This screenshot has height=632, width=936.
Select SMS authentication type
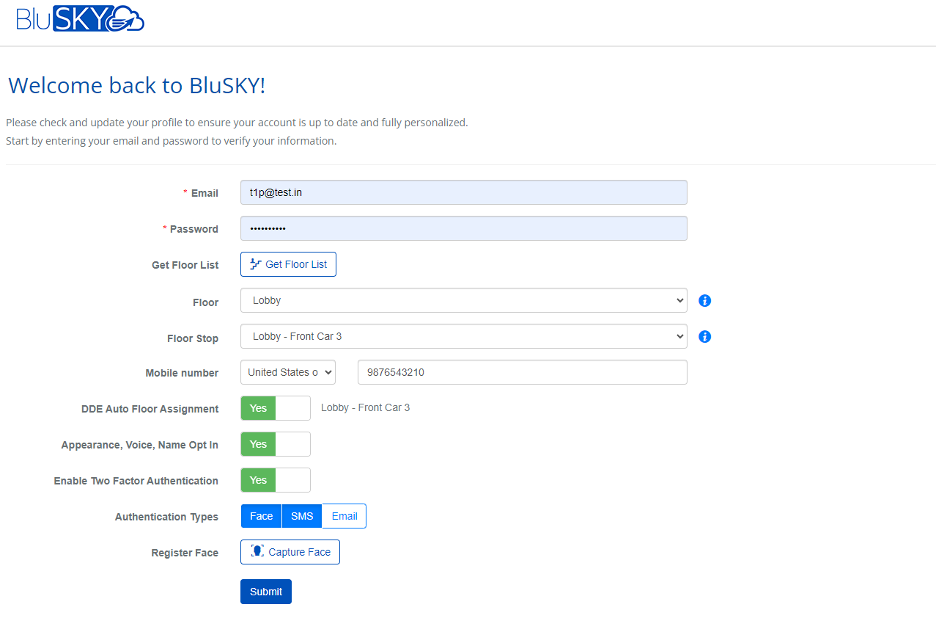302,516
